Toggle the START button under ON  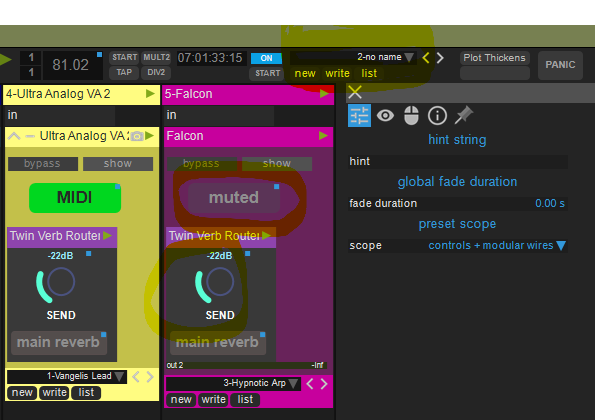267,73
